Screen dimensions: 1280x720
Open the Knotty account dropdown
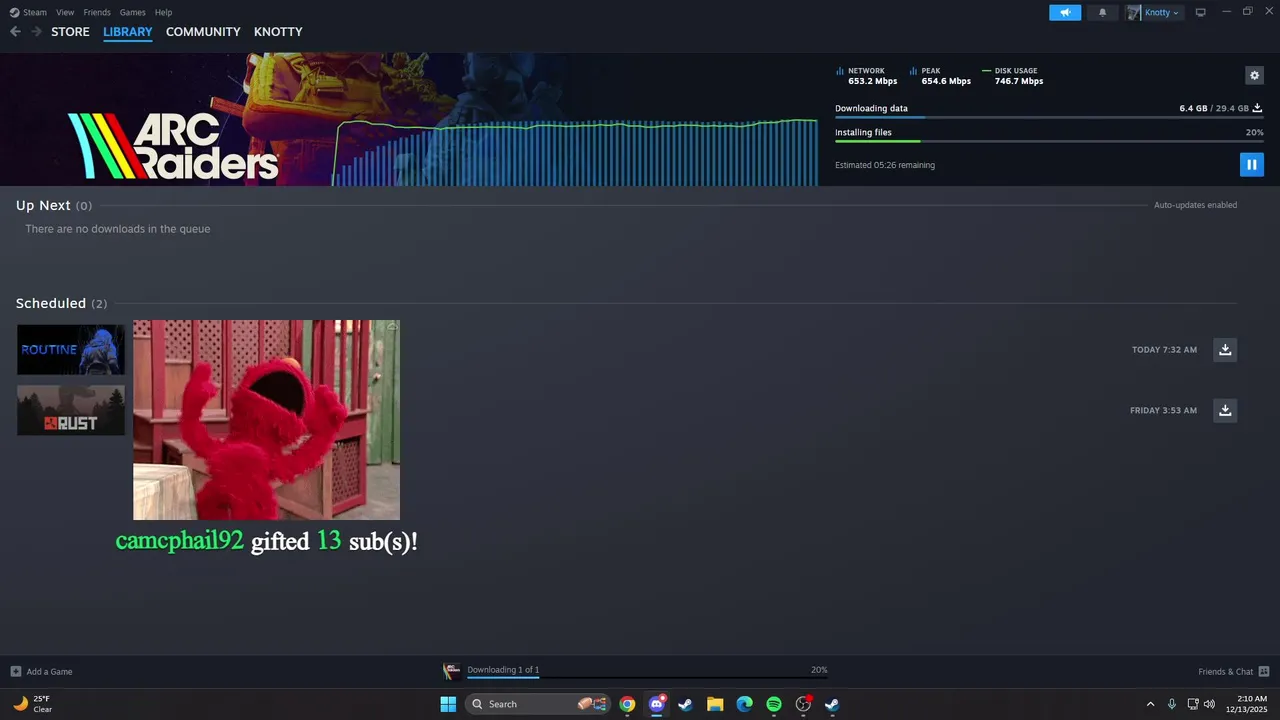1153,12
